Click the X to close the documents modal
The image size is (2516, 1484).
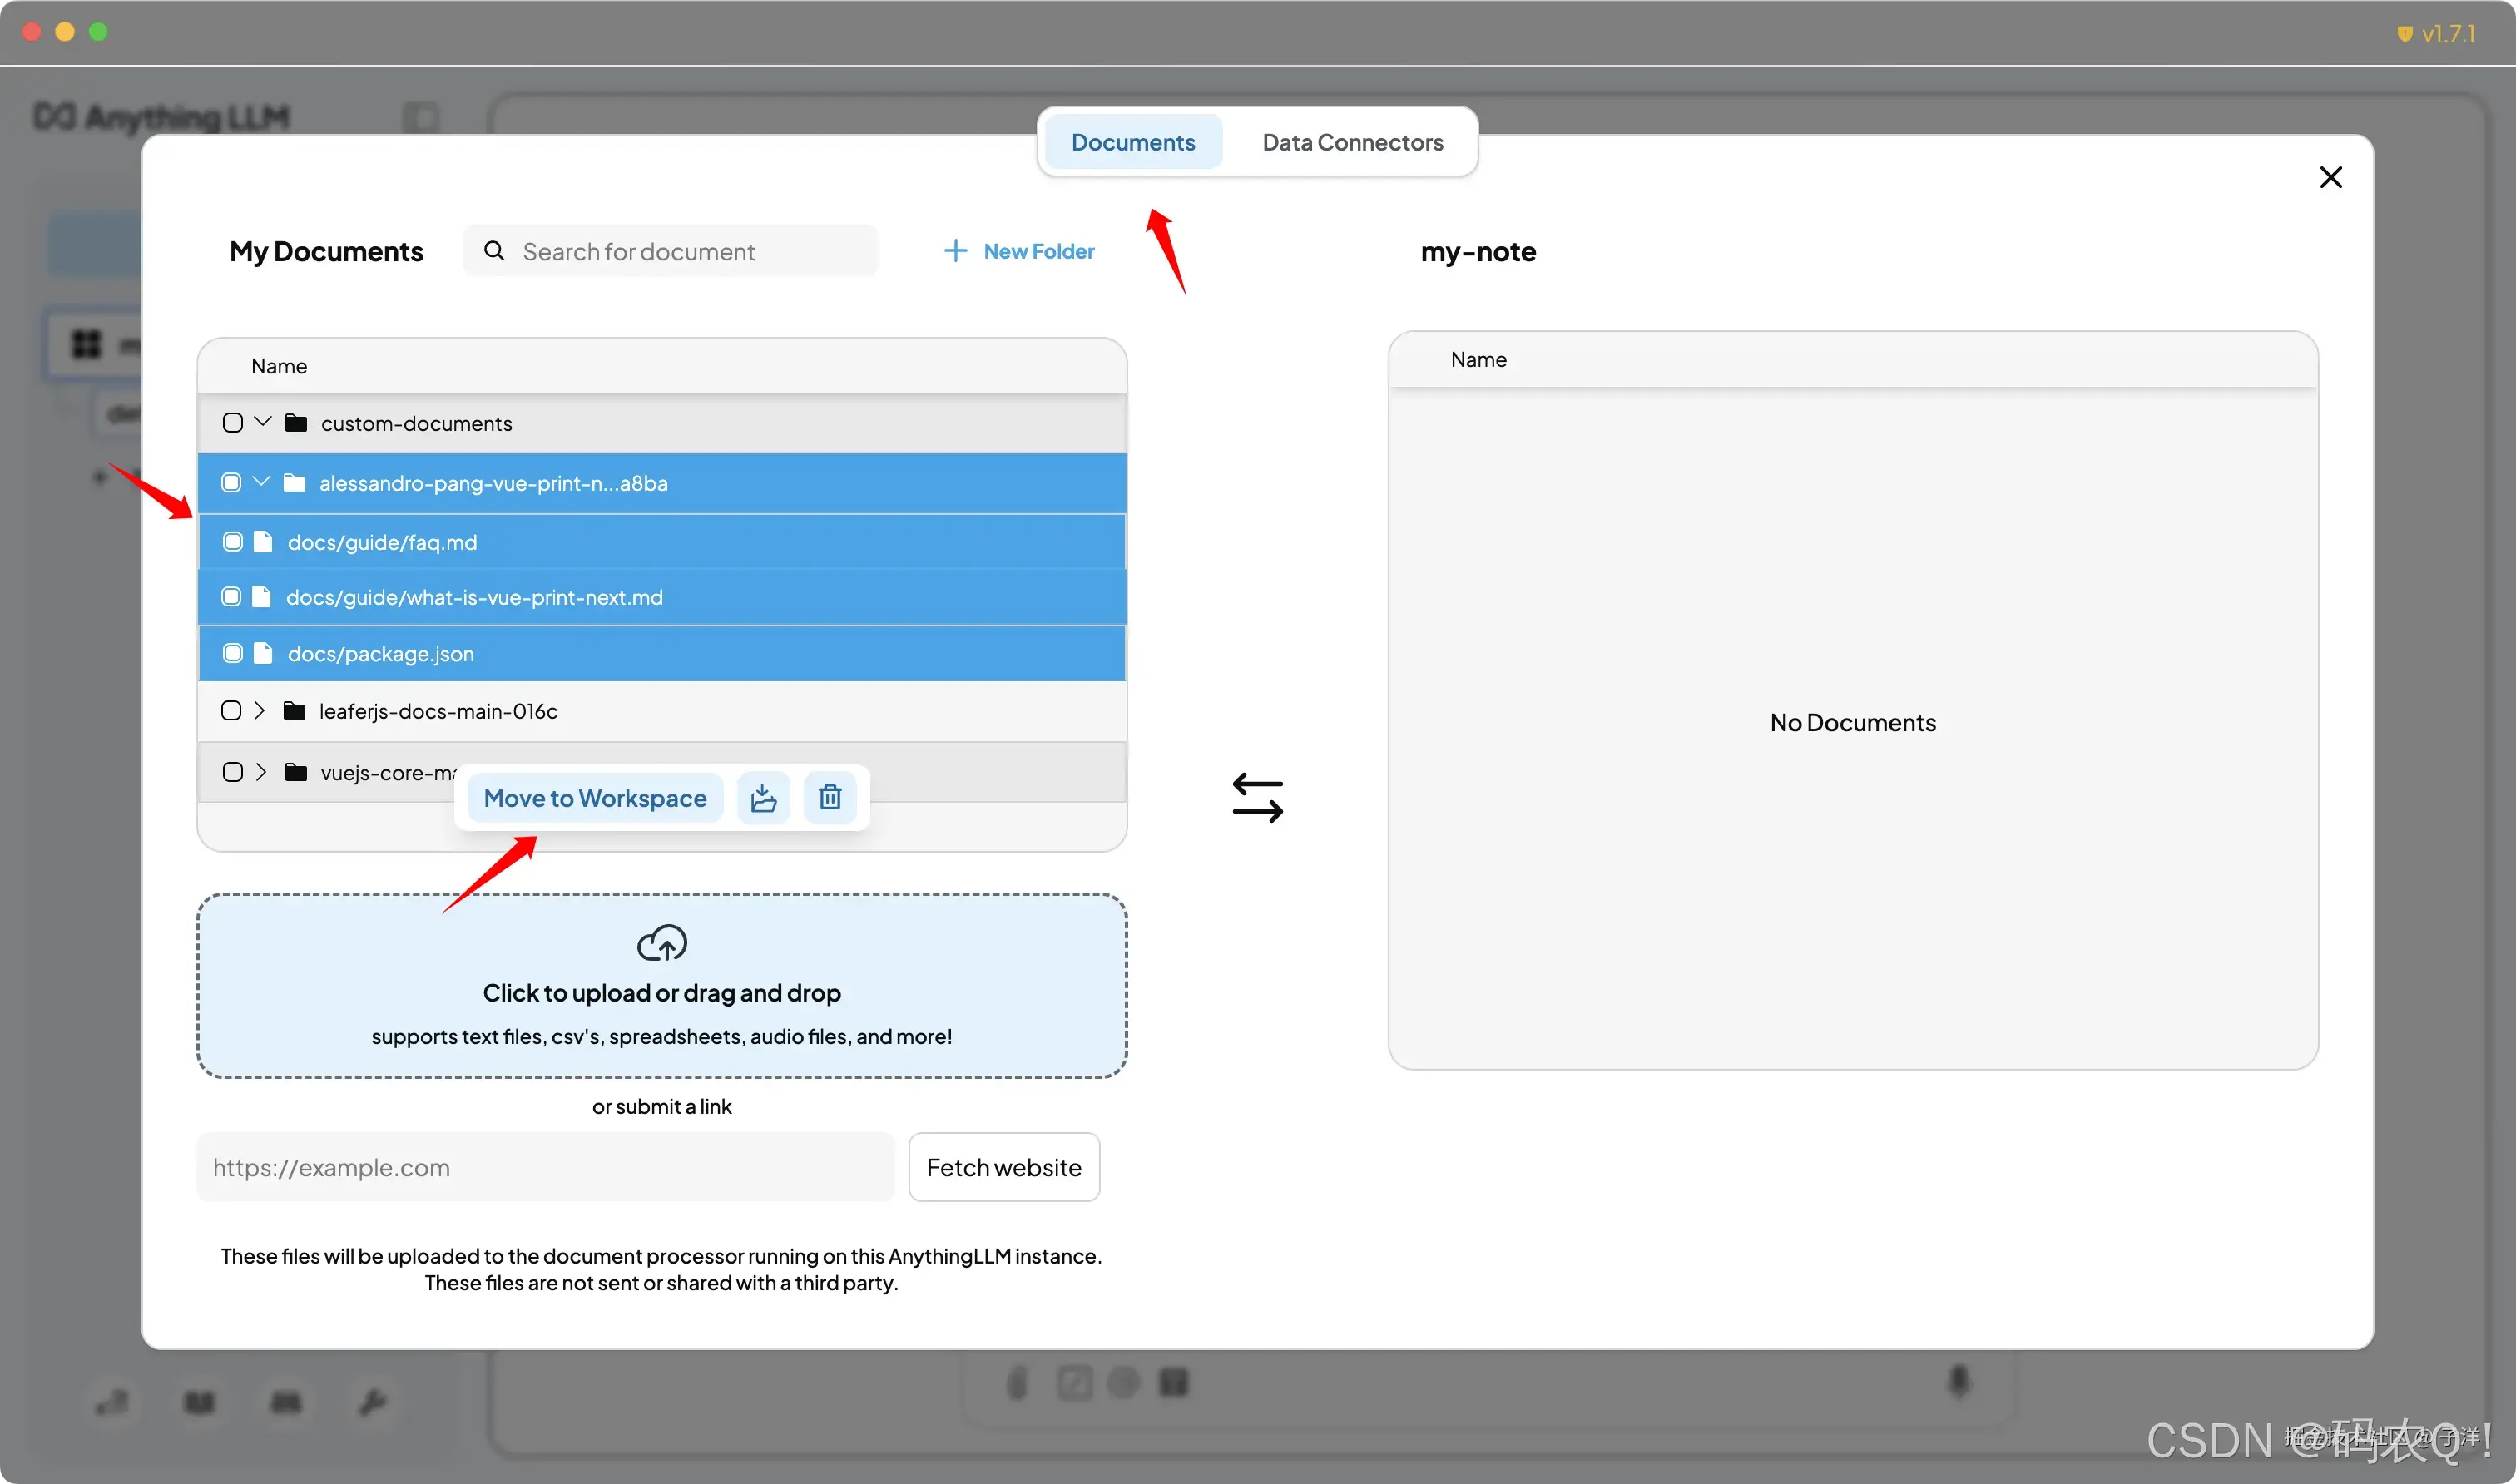click(x=2330, y=177)
